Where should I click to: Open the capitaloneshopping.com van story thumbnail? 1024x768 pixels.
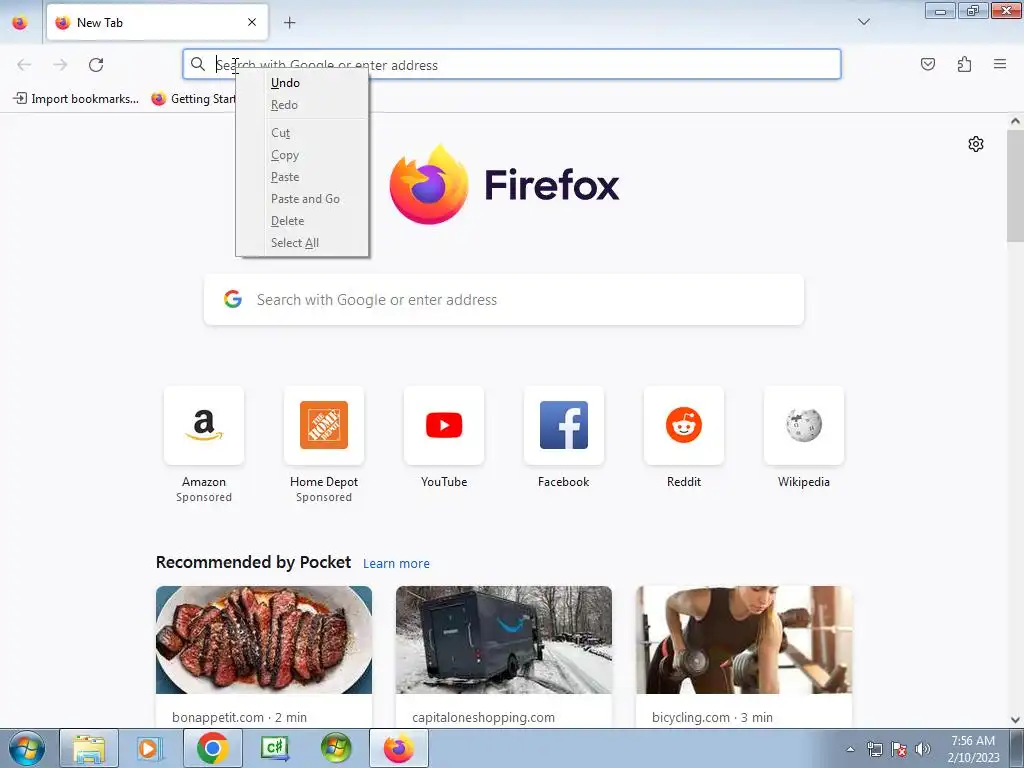coord(504,640)
